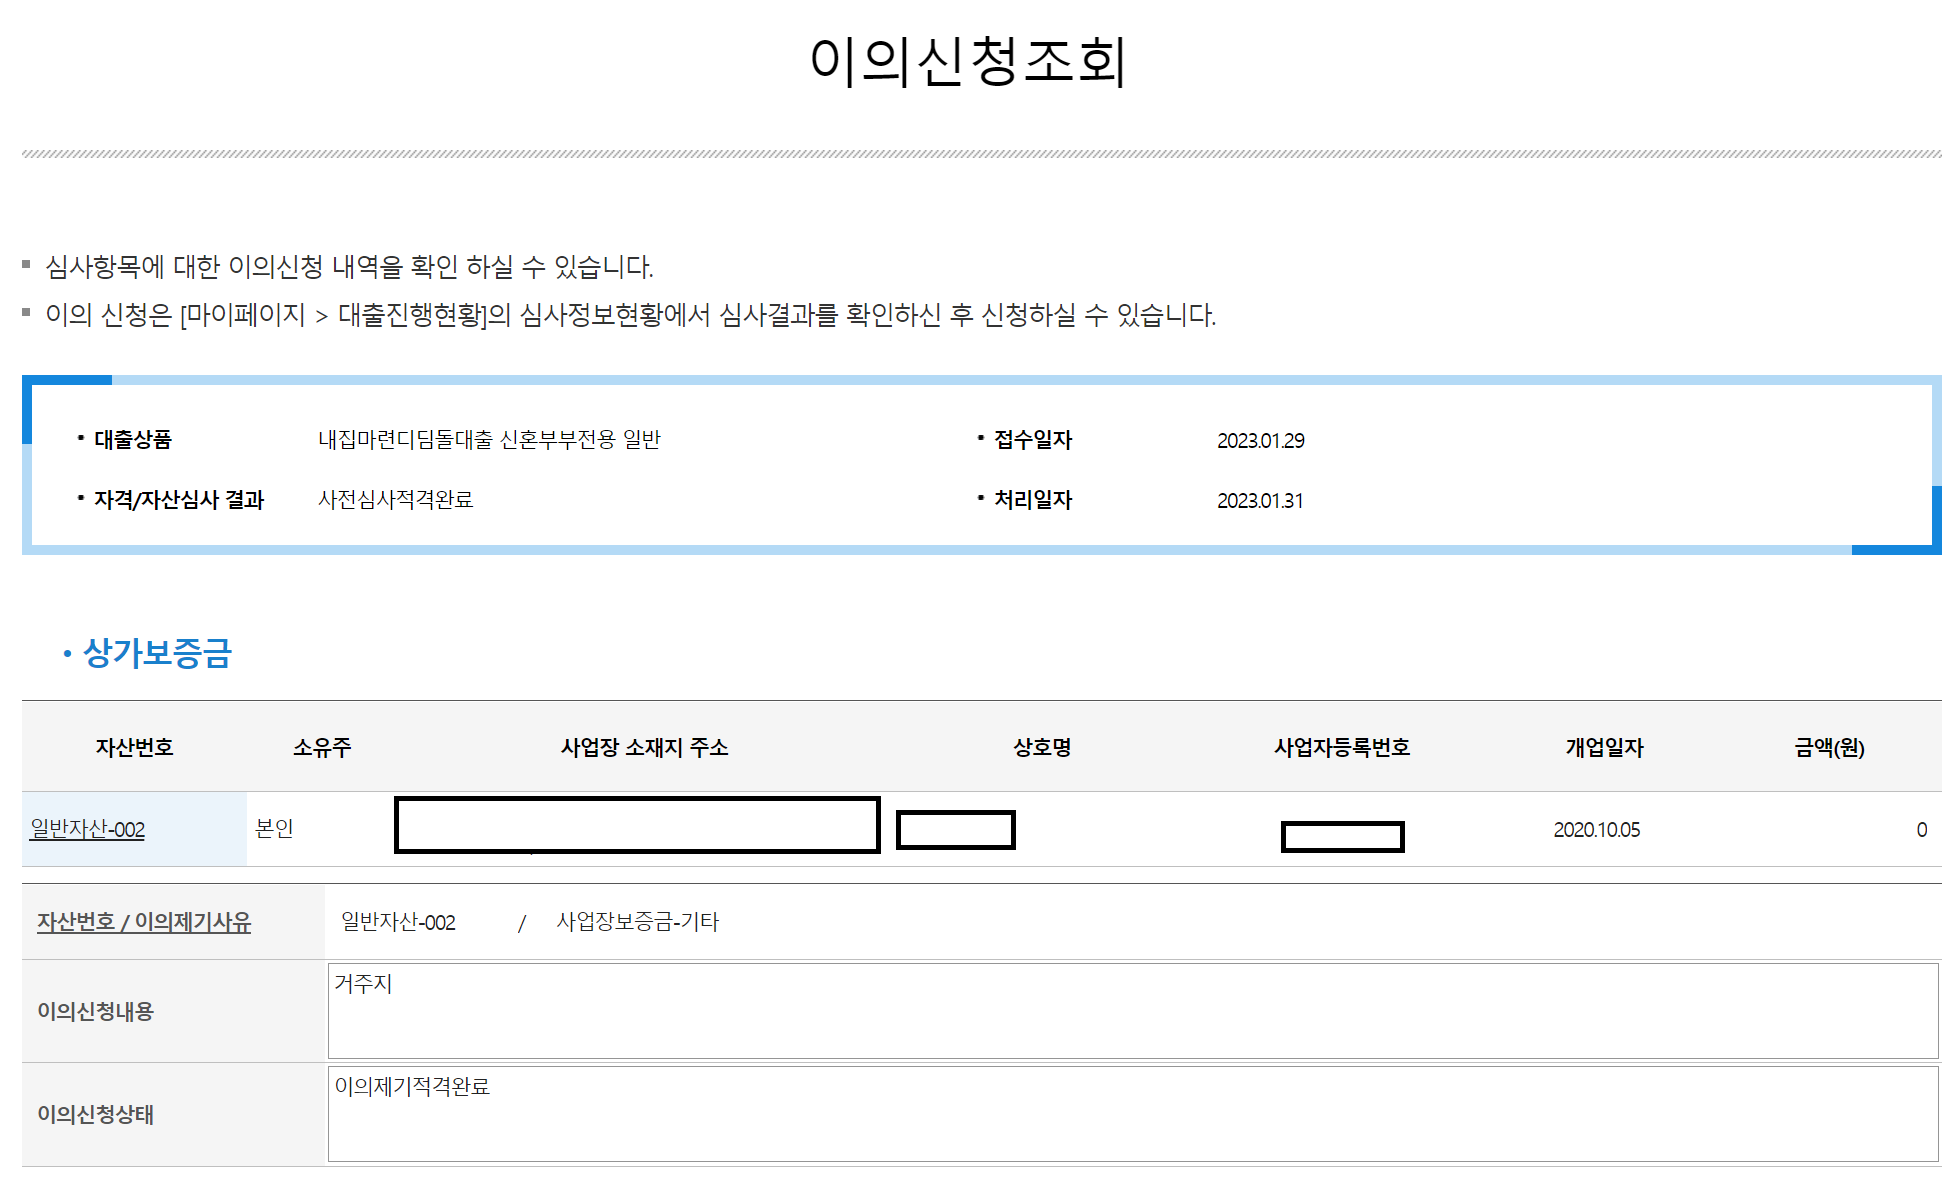Click the 2020.10.05 opening date cell
This screenshot has height=1186, width=1956.
point(1596,829)
